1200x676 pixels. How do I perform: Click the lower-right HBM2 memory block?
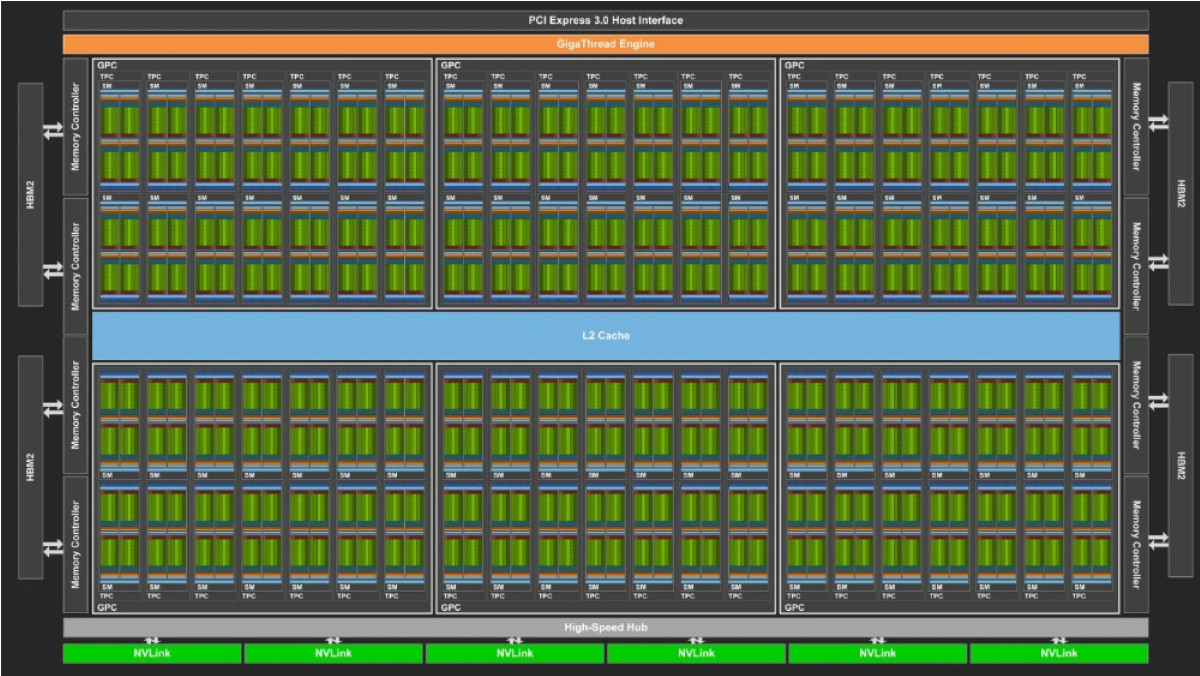(x=1181, y=465)
